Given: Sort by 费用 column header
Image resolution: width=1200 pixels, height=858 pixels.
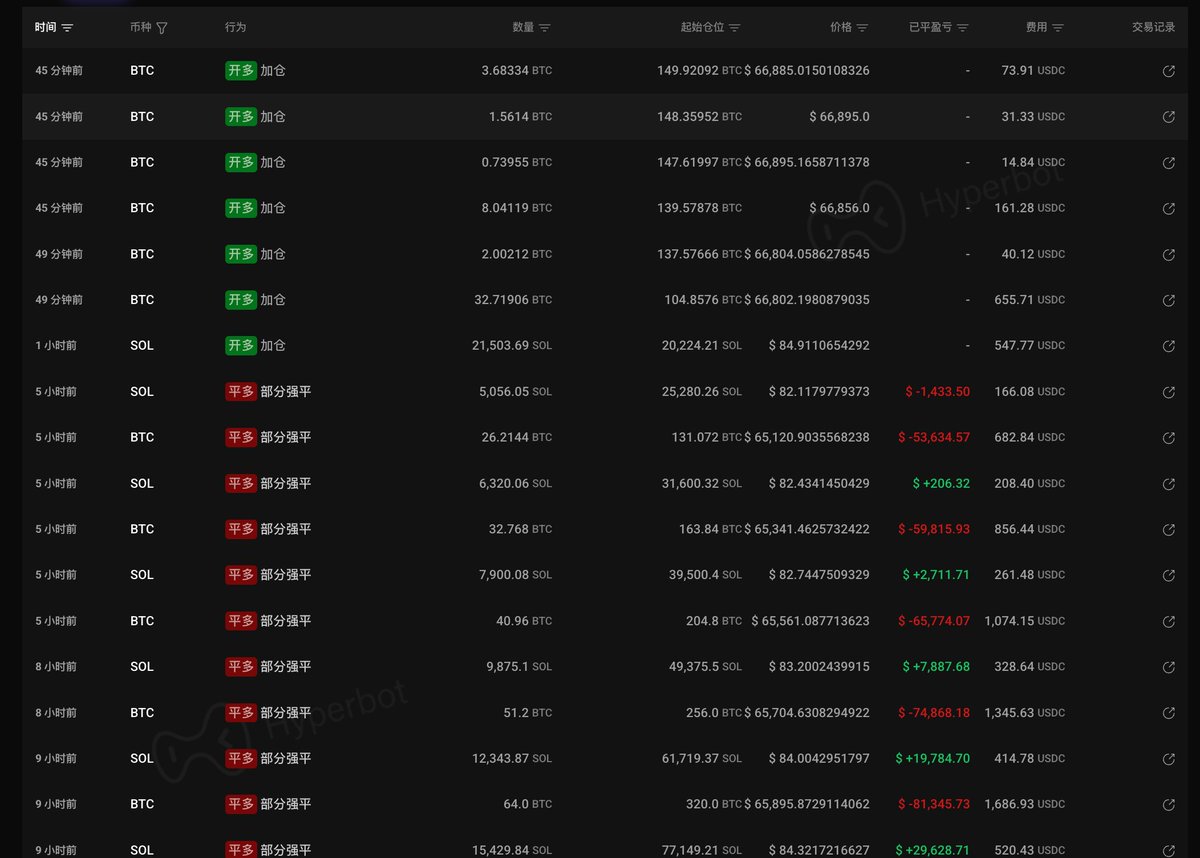Looking at the screenshot, I should [x=1058, y=28].
